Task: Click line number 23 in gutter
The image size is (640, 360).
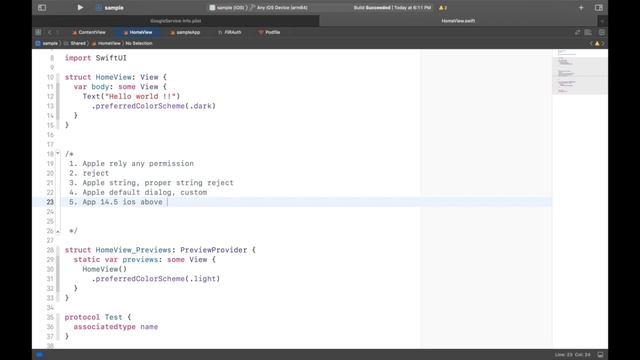Action: click(x=50, y=202)
